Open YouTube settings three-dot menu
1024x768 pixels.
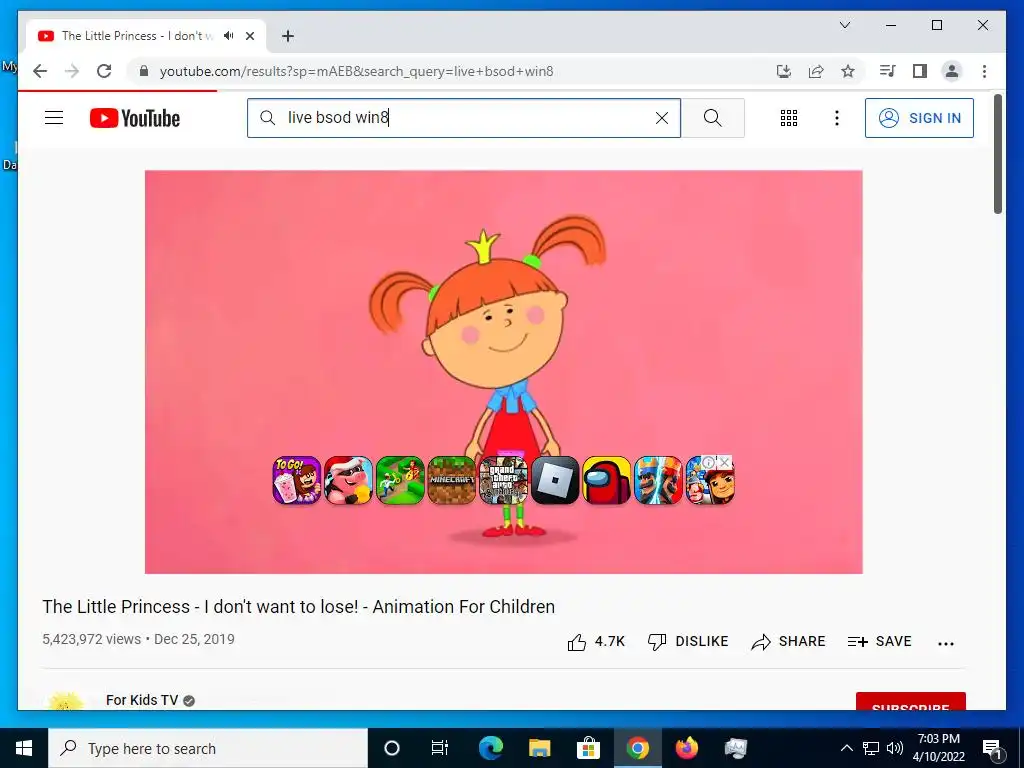coord(837,118)
